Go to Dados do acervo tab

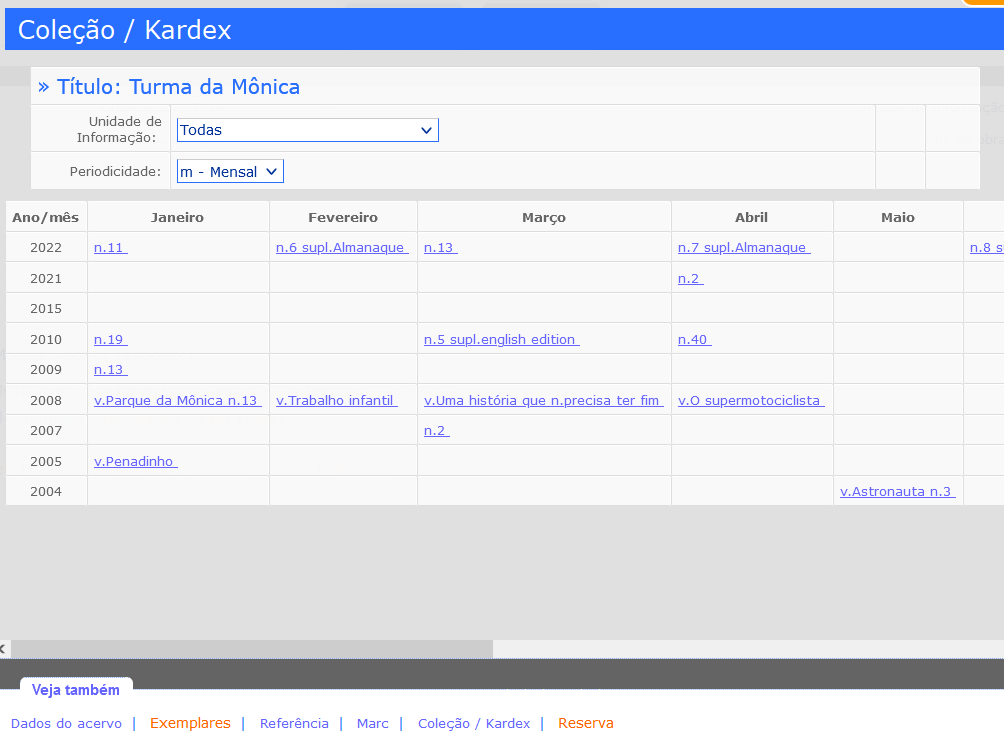[66, 724]
